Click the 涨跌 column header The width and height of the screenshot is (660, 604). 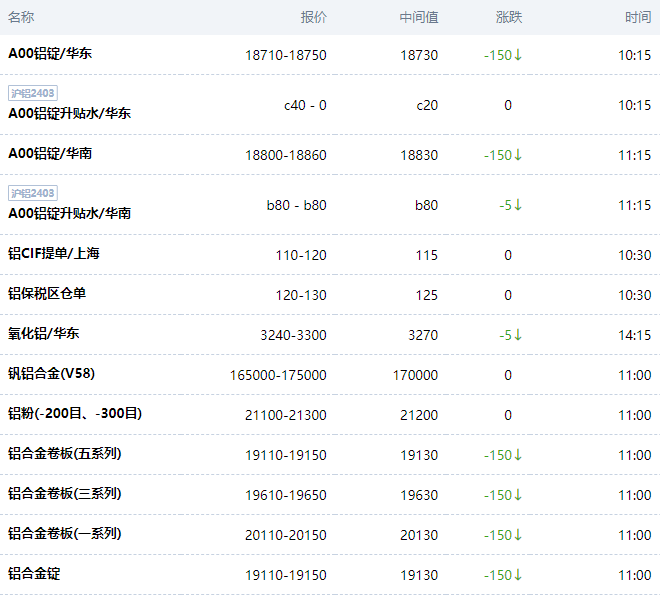(509, 17)
